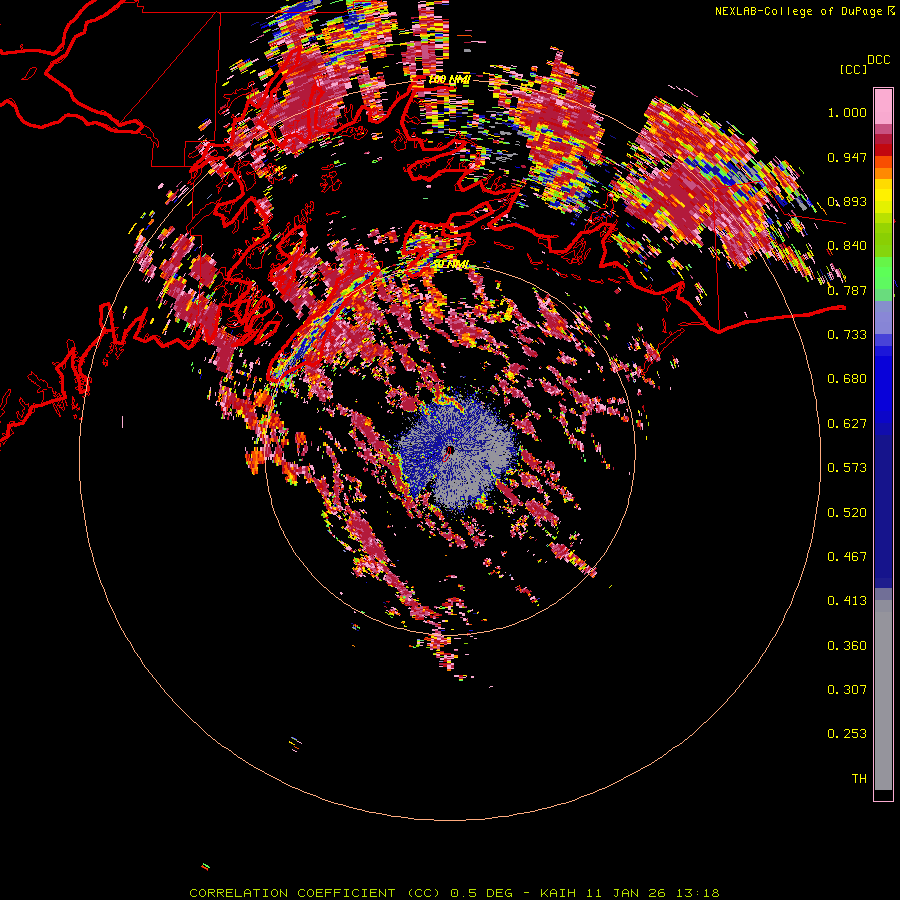Click the 0.413 legend value

[847, 601]
